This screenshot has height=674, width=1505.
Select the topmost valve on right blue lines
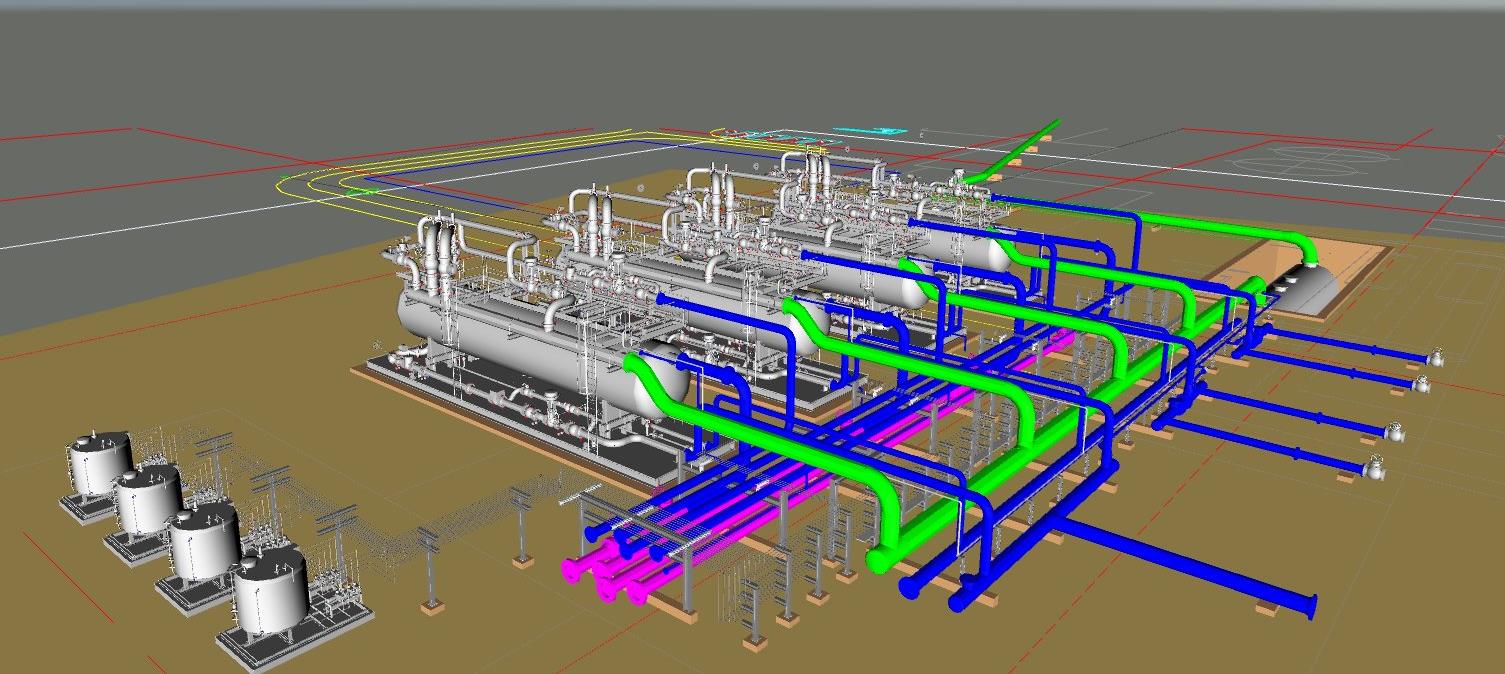click(x=1437, y=357)
